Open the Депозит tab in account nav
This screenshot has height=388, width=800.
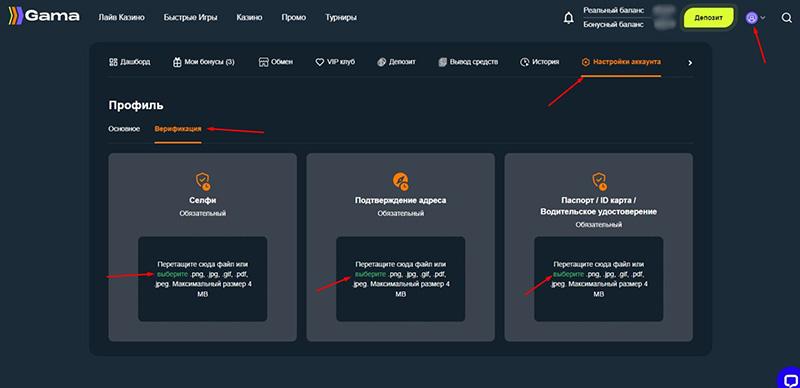pos(396,62)
